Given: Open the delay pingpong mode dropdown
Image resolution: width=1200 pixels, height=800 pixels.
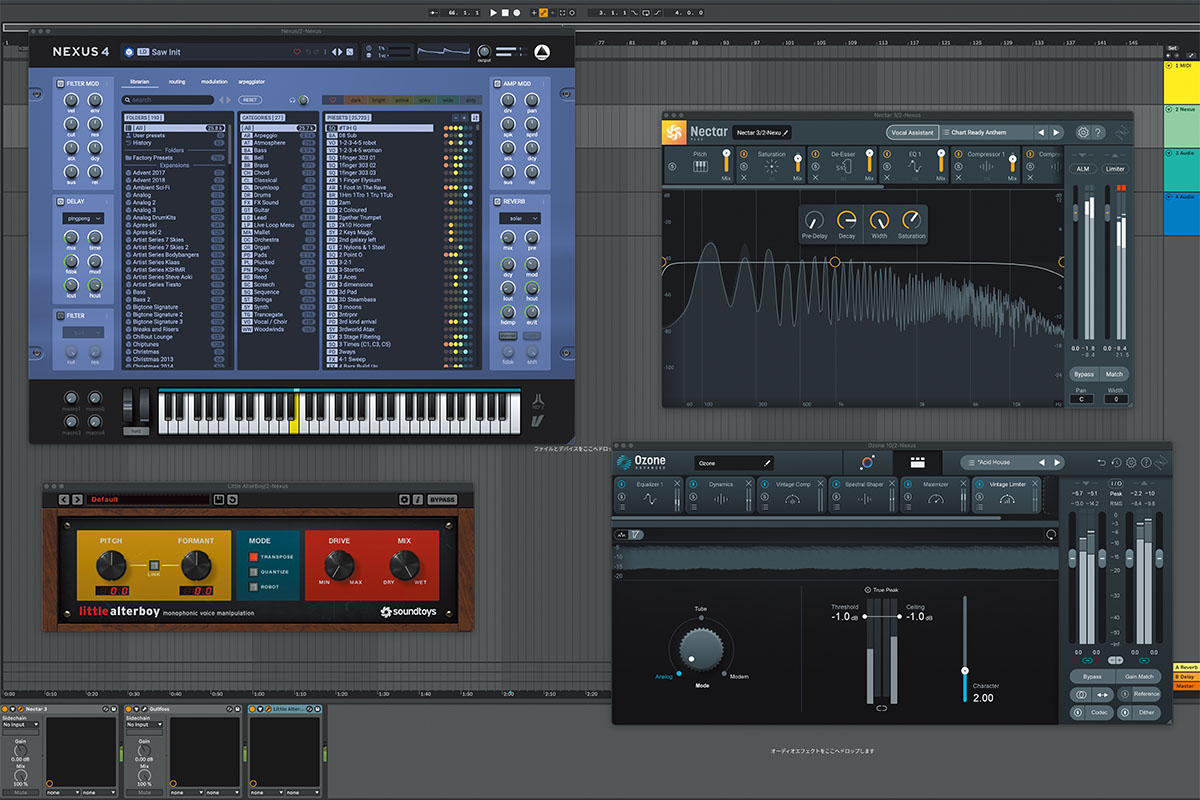Looking at the screenshot, I should 84,218.
